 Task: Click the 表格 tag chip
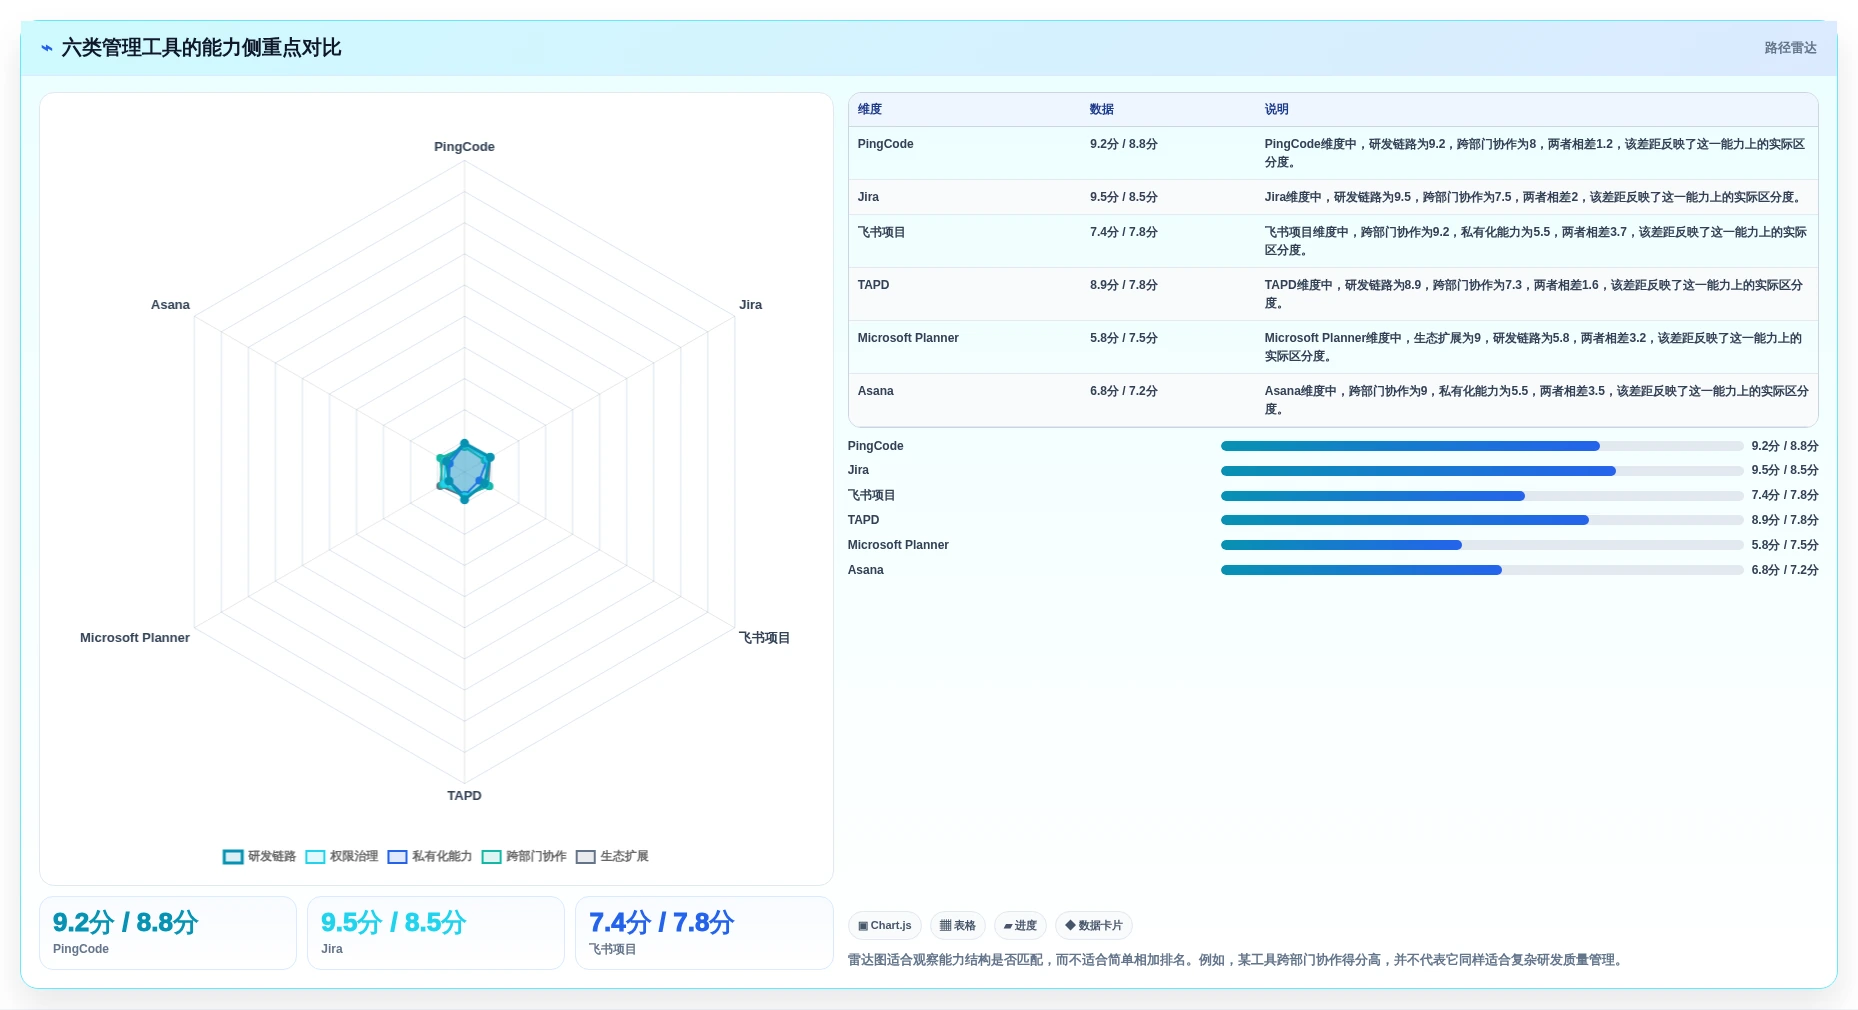[x=958, y=926]
